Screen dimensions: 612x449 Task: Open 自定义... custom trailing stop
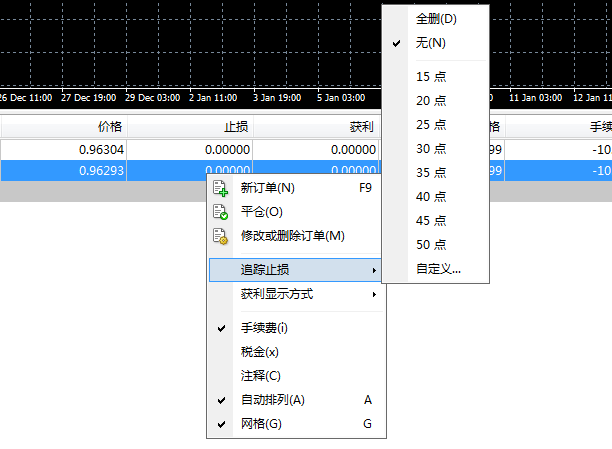[x=438, y=268]
